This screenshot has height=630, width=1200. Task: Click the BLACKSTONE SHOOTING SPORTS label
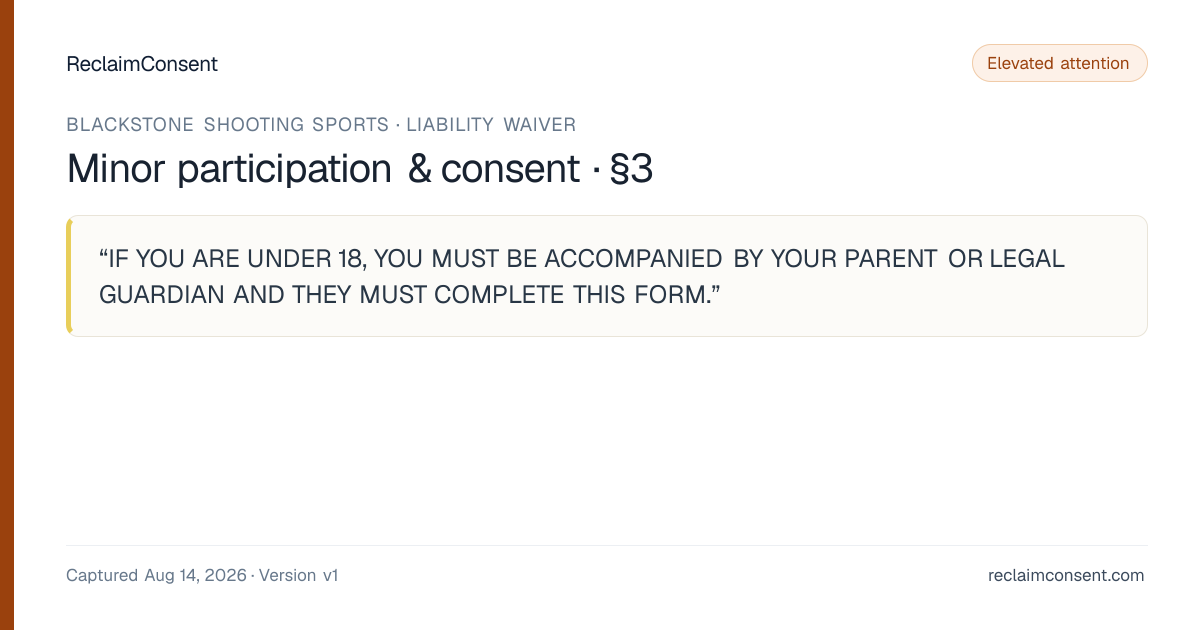(228, 125)
